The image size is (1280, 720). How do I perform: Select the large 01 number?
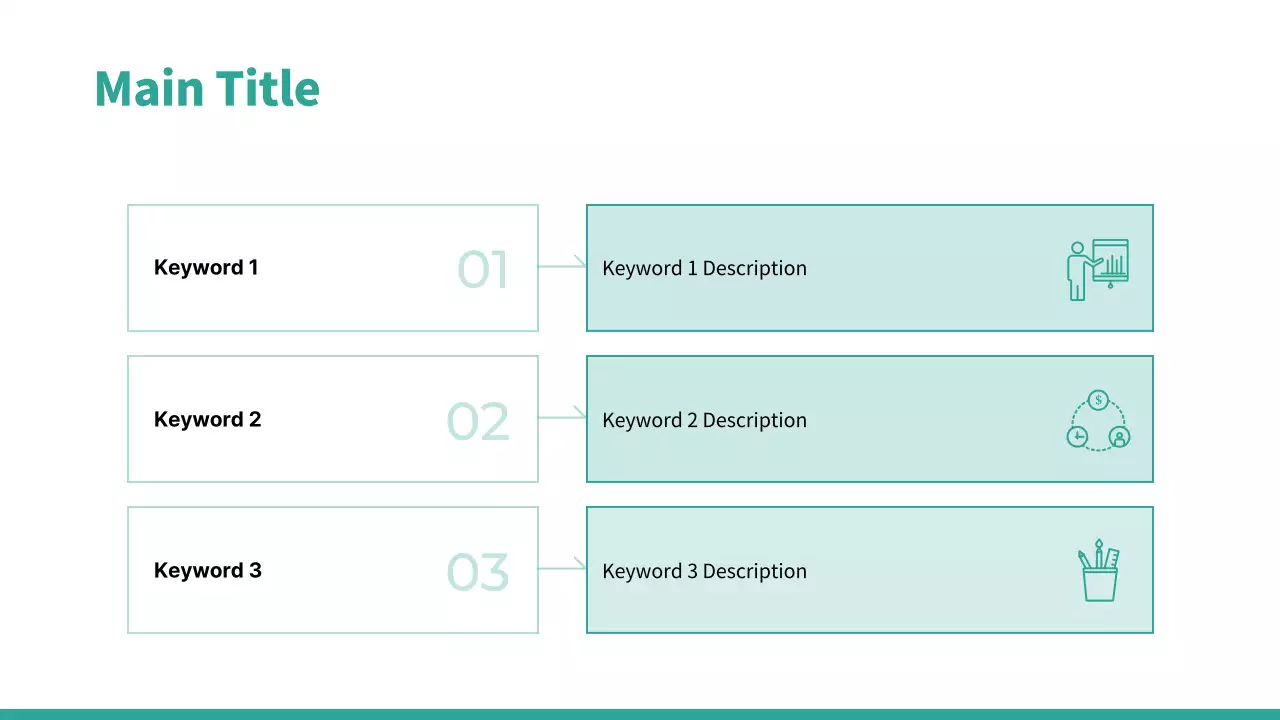pos(483,270)
